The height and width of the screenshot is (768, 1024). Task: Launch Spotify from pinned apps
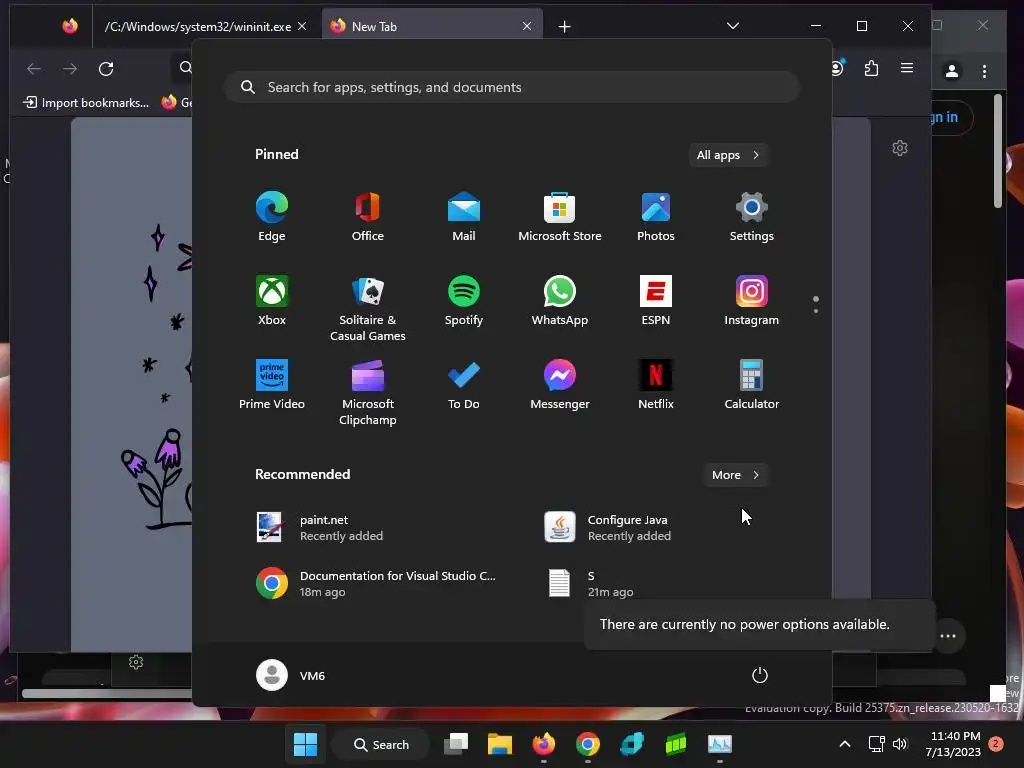[464, 301]
